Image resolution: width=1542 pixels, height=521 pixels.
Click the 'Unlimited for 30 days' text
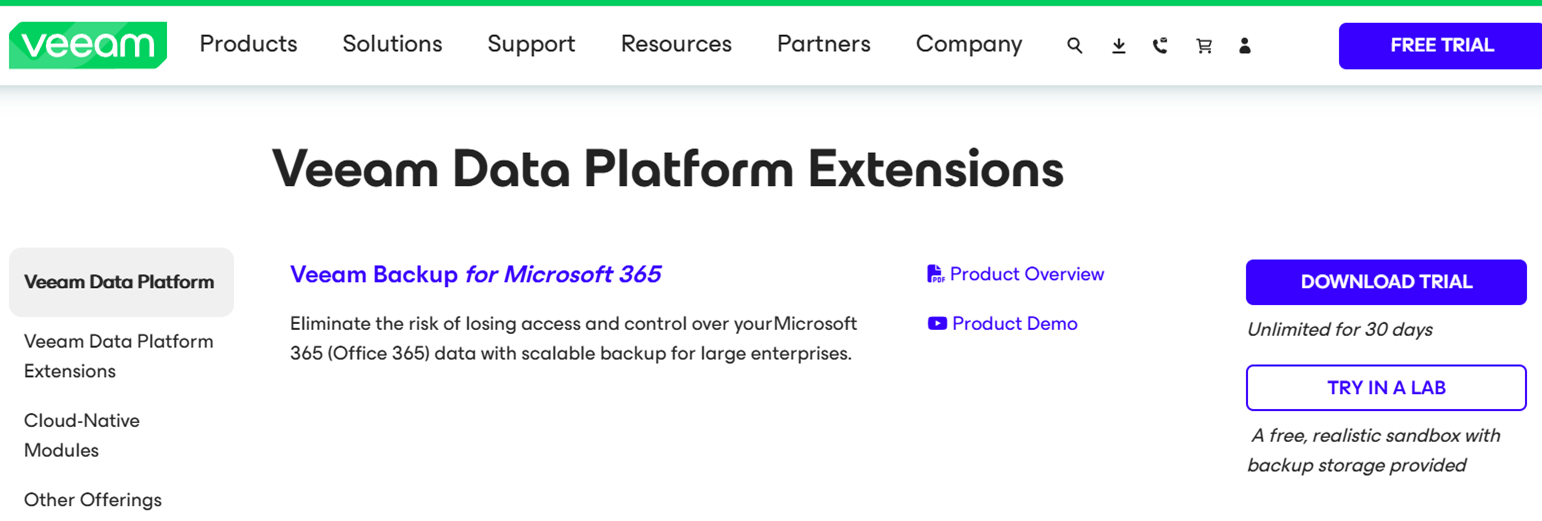[1340, 329]
